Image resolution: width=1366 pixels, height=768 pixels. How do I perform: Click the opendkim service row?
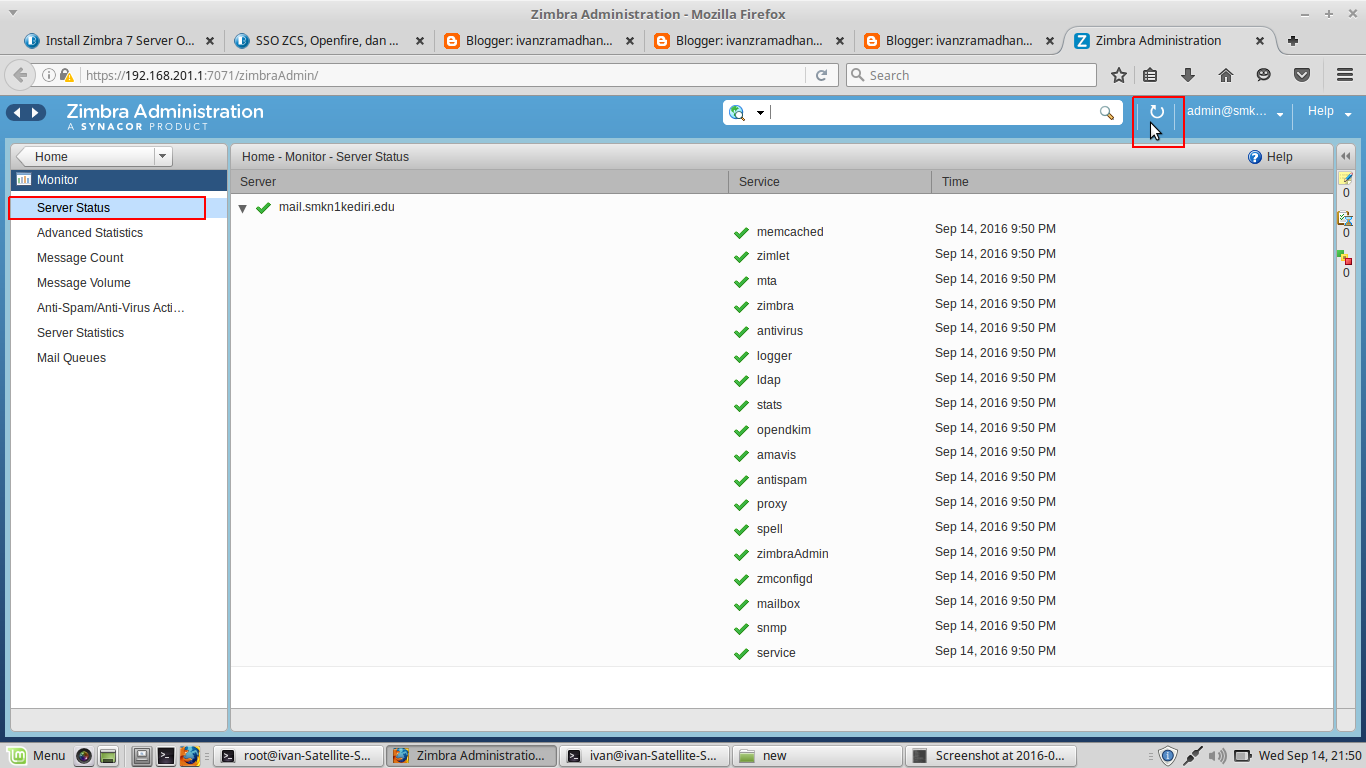pyautogui.click(x=783, y=430)
